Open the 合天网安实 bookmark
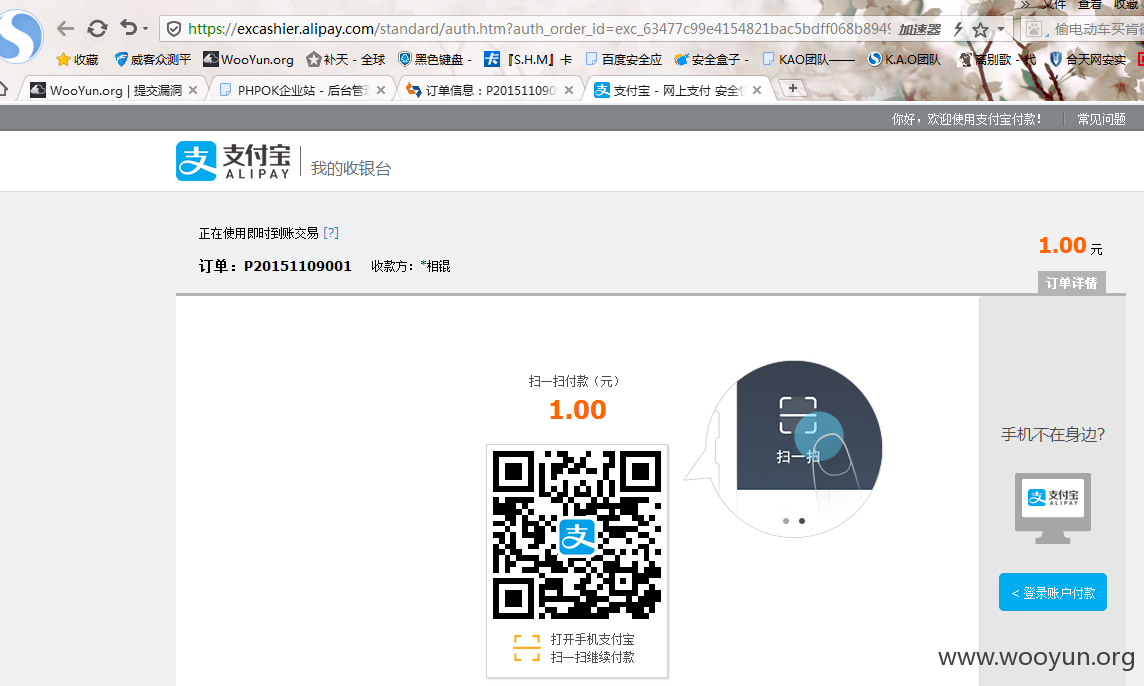Screen dimensions: 1144x686 1088,59
